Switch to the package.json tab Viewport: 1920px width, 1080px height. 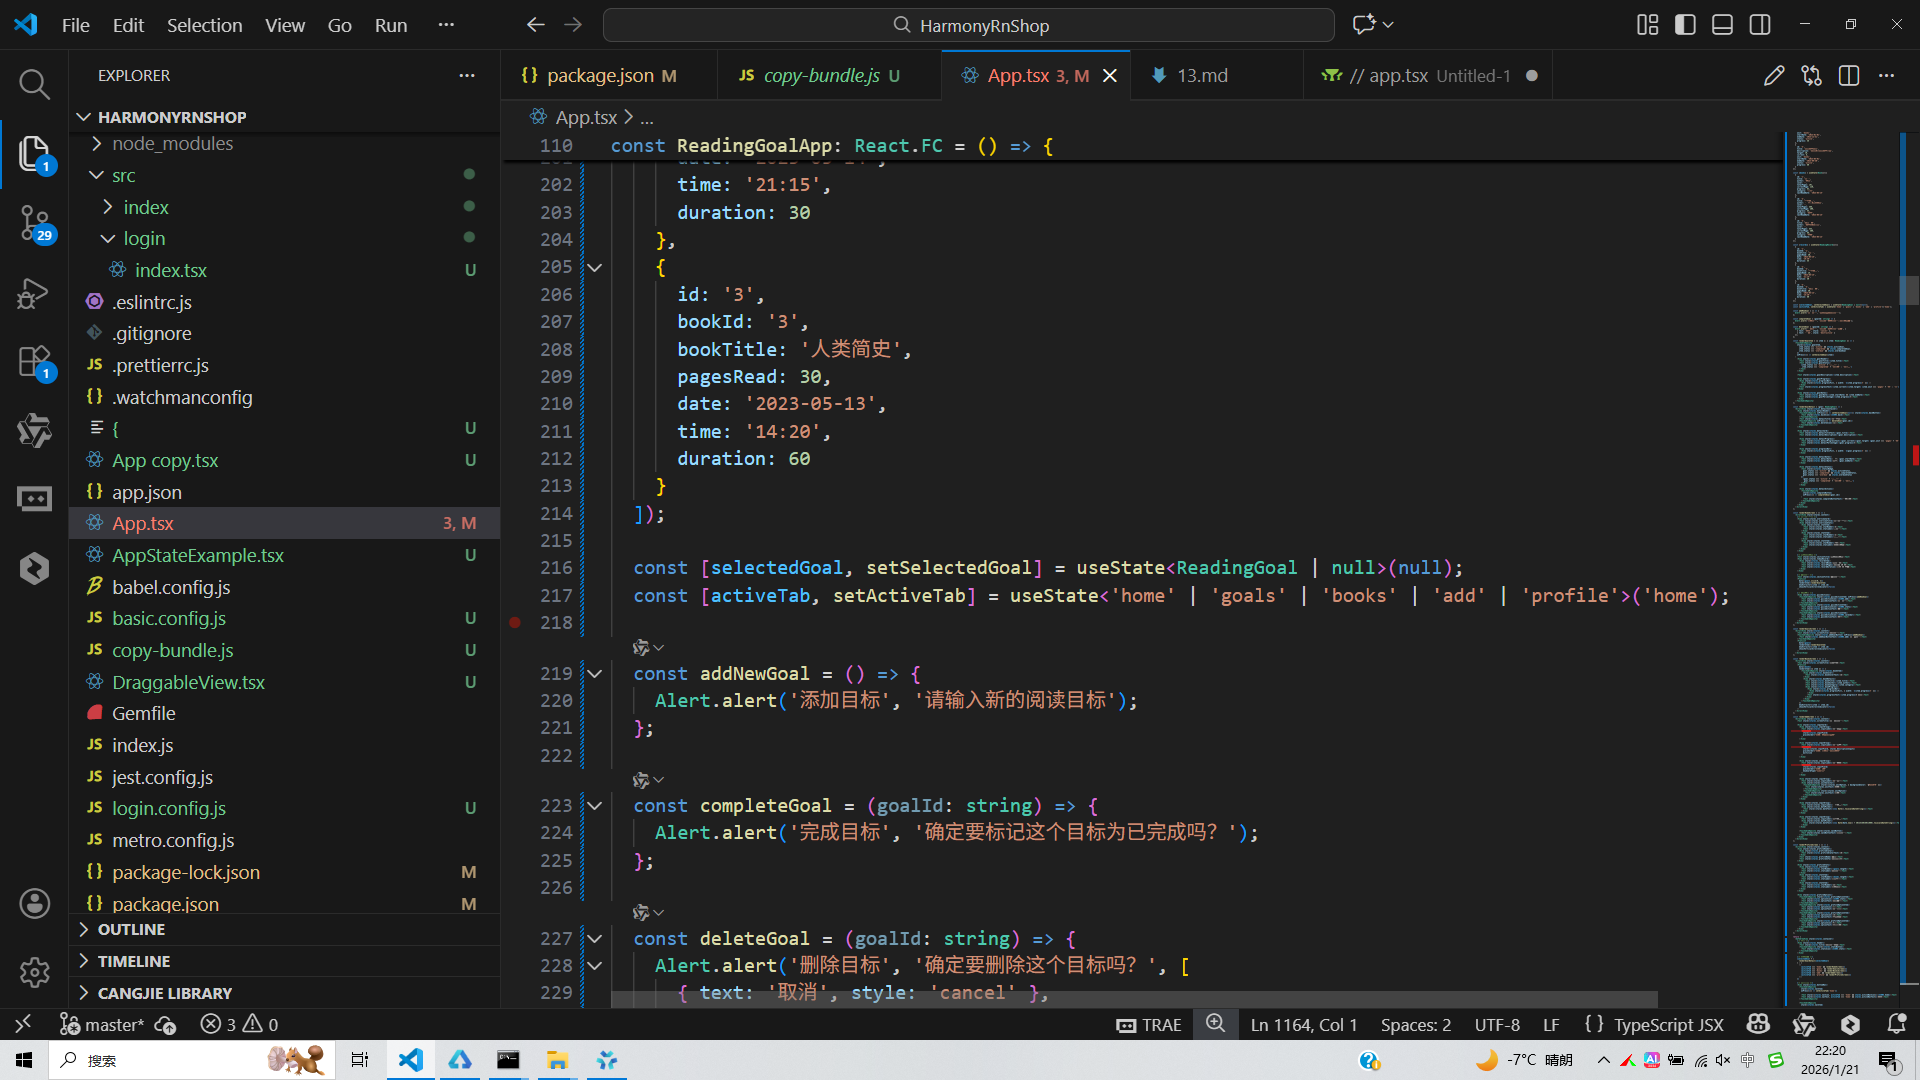(x=600, y=76)
